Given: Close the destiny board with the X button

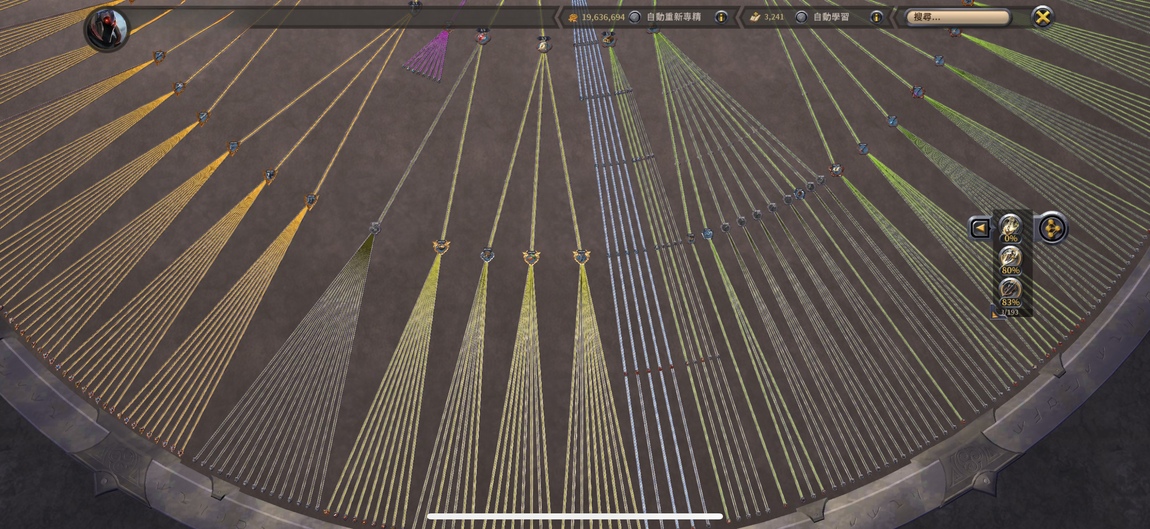Looking at the screenshot, I should [1042, 16].
